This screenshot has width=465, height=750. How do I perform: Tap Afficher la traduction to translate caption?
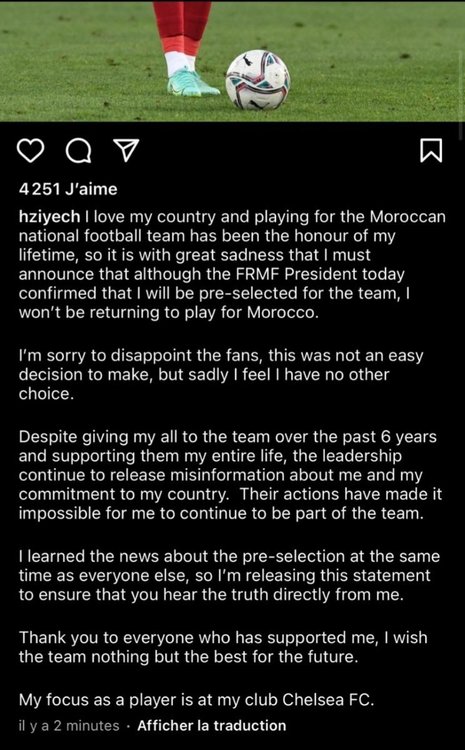[x=211, y=726]
